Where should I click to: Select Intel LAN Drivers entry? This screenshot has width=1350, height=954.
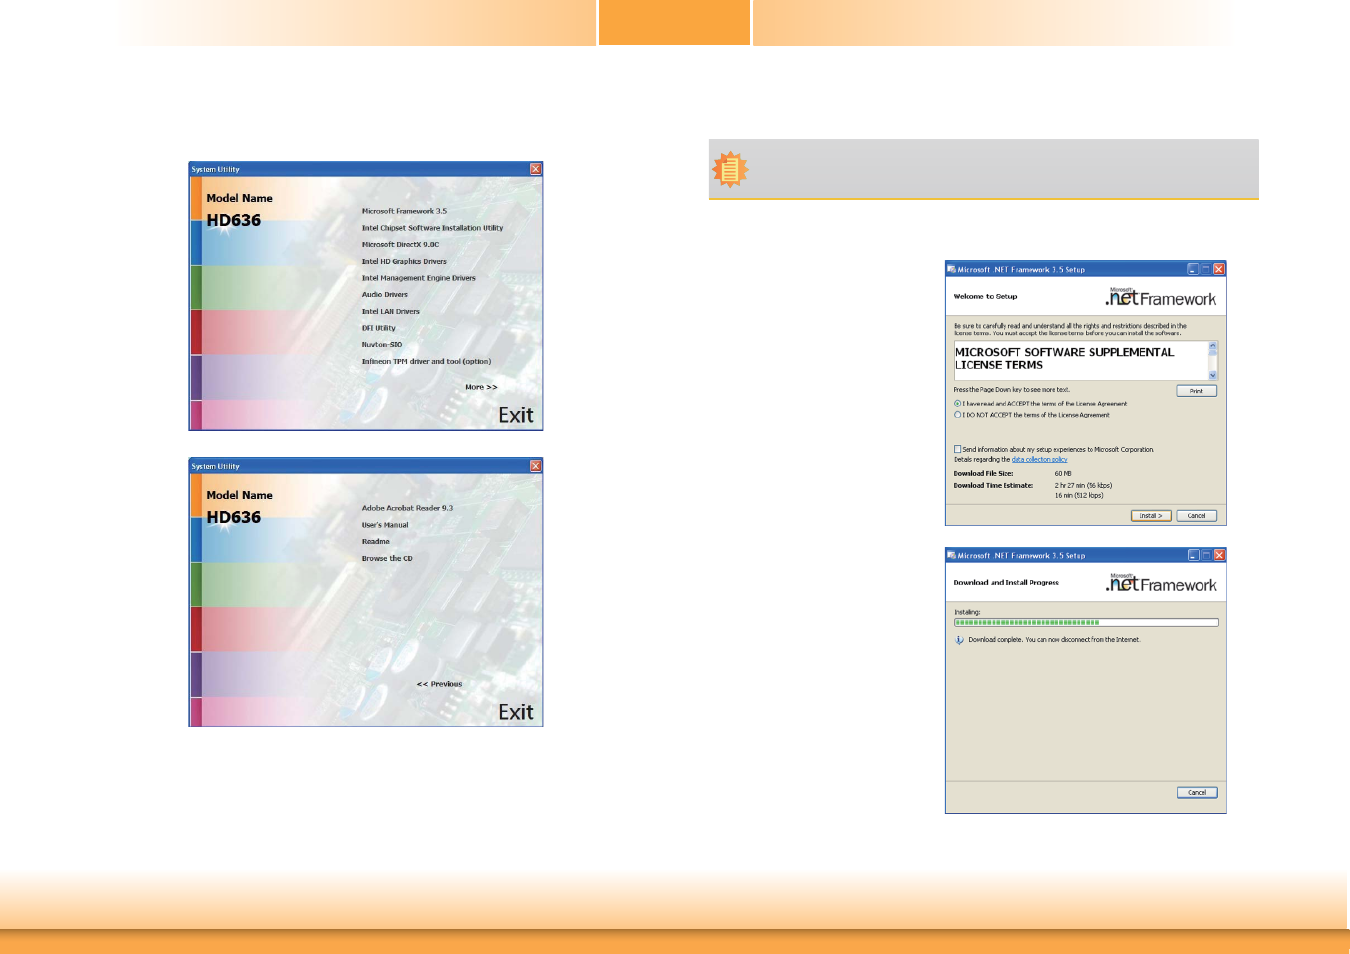coord(390,311)
